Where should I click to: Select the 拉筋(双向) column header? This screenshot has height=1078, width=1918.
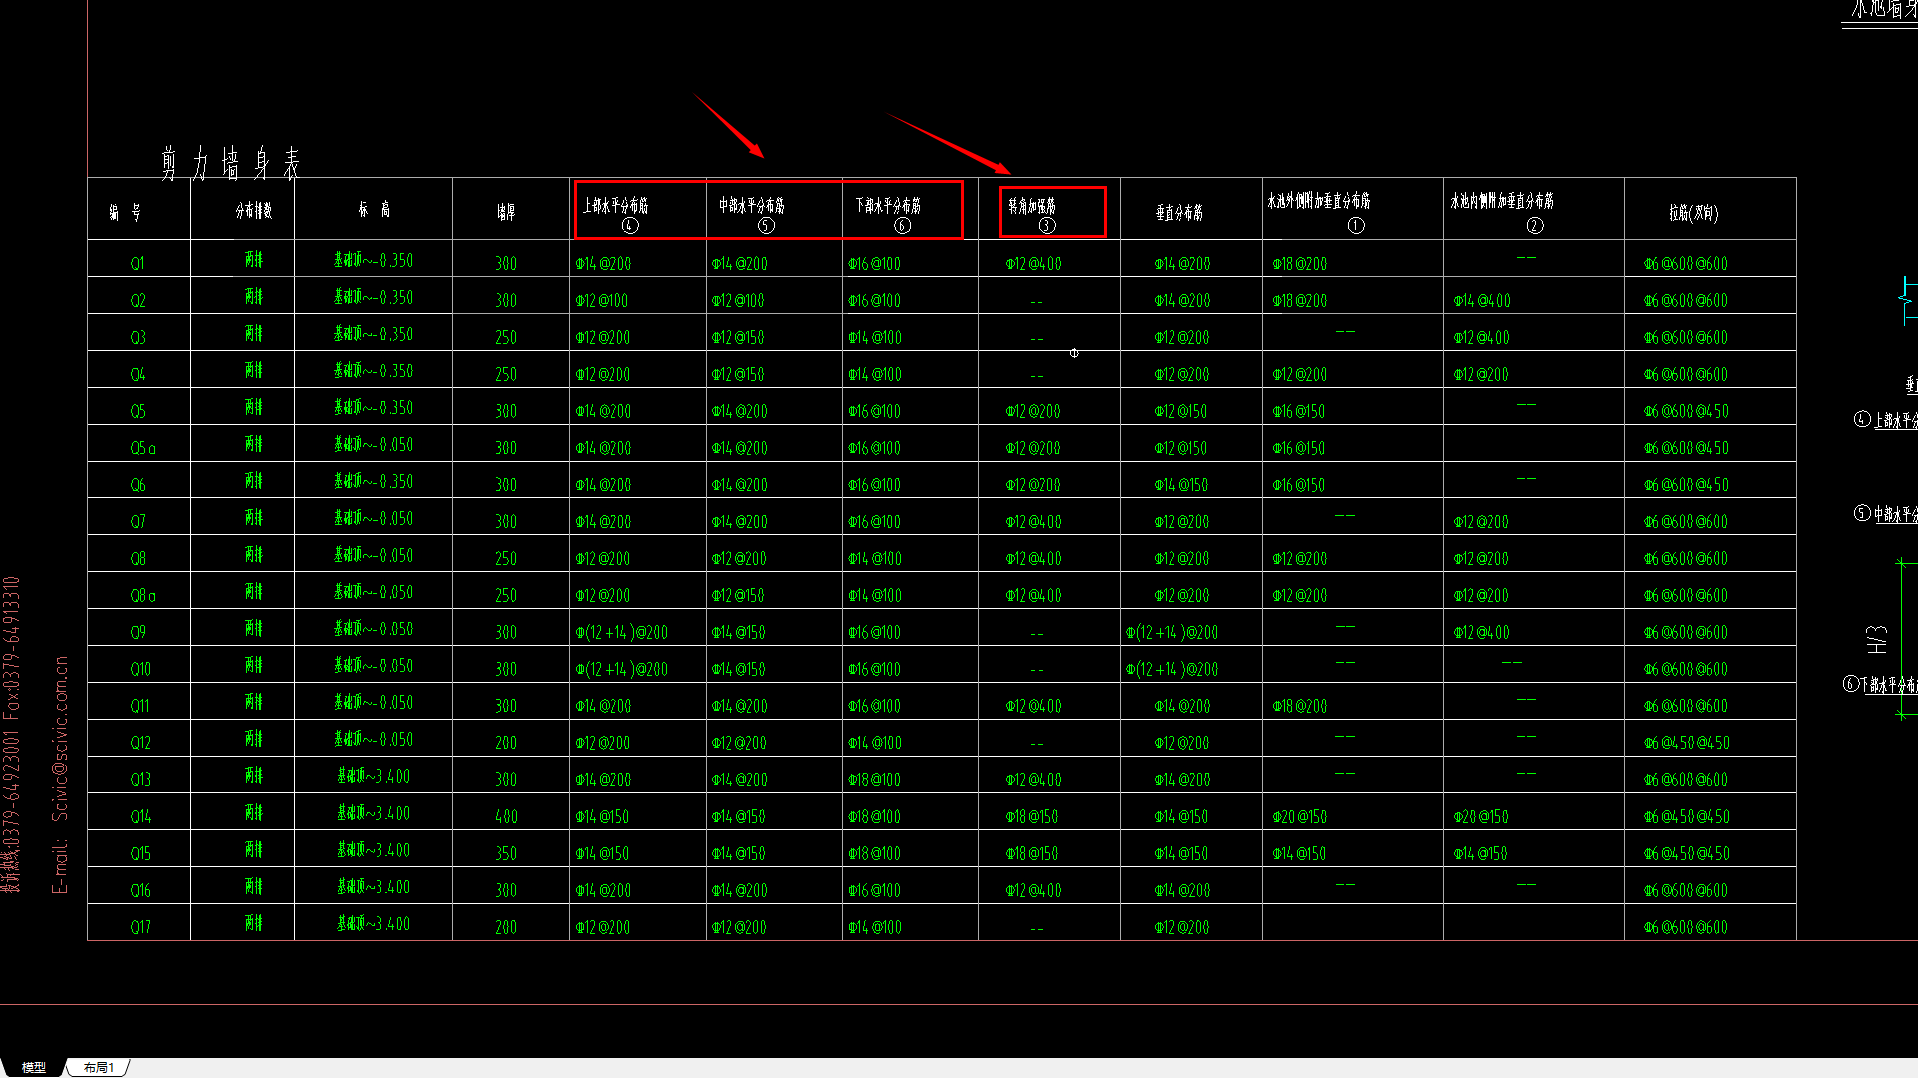pos(1694,213)
